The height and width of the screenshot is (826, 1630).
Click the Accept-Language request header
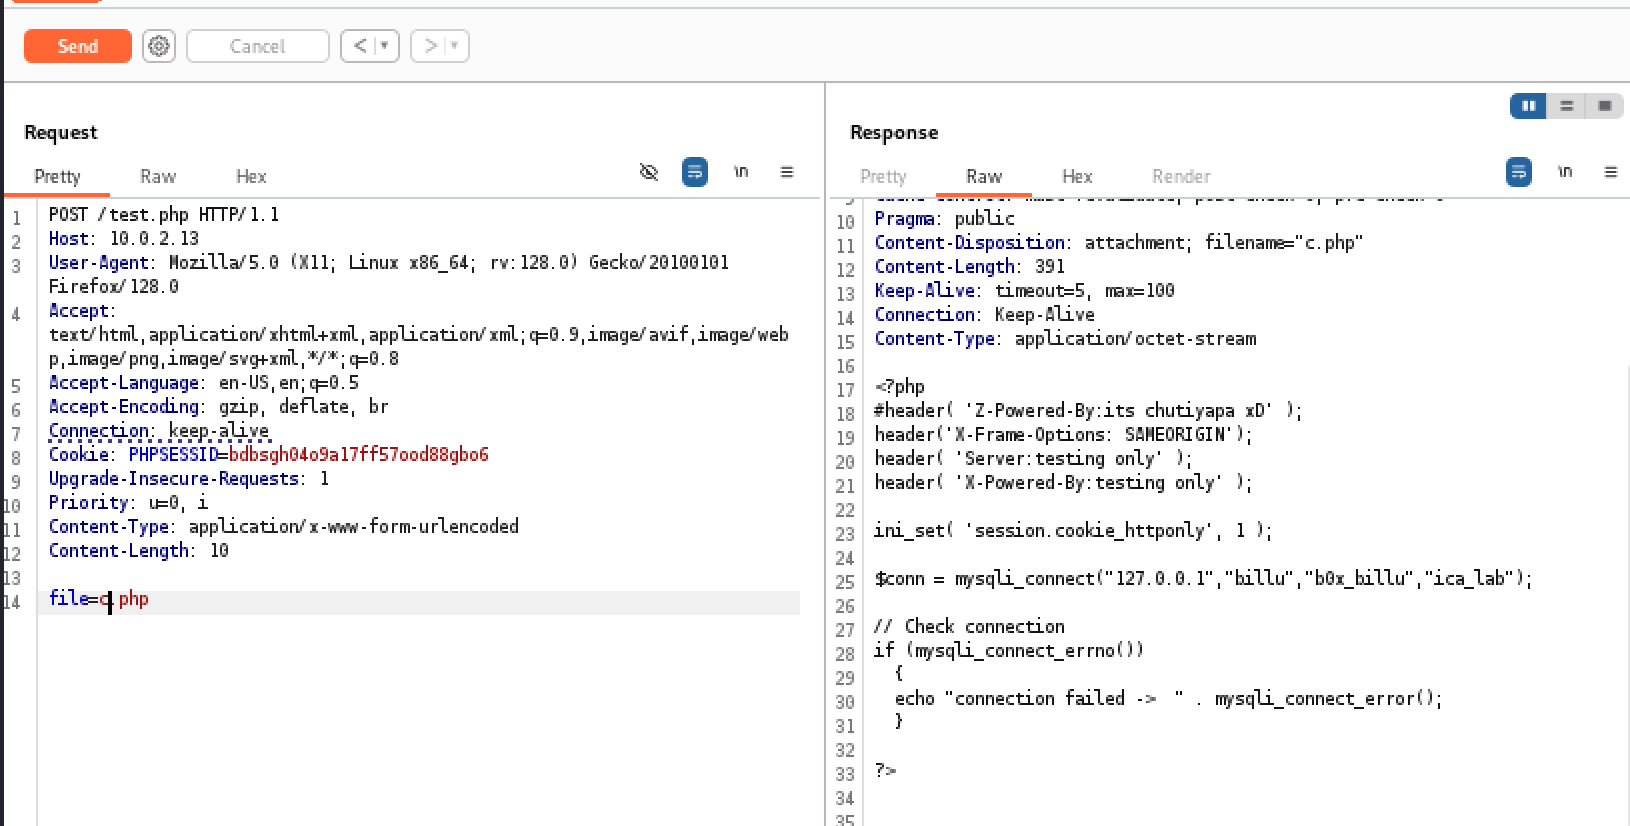click(204, 383)
